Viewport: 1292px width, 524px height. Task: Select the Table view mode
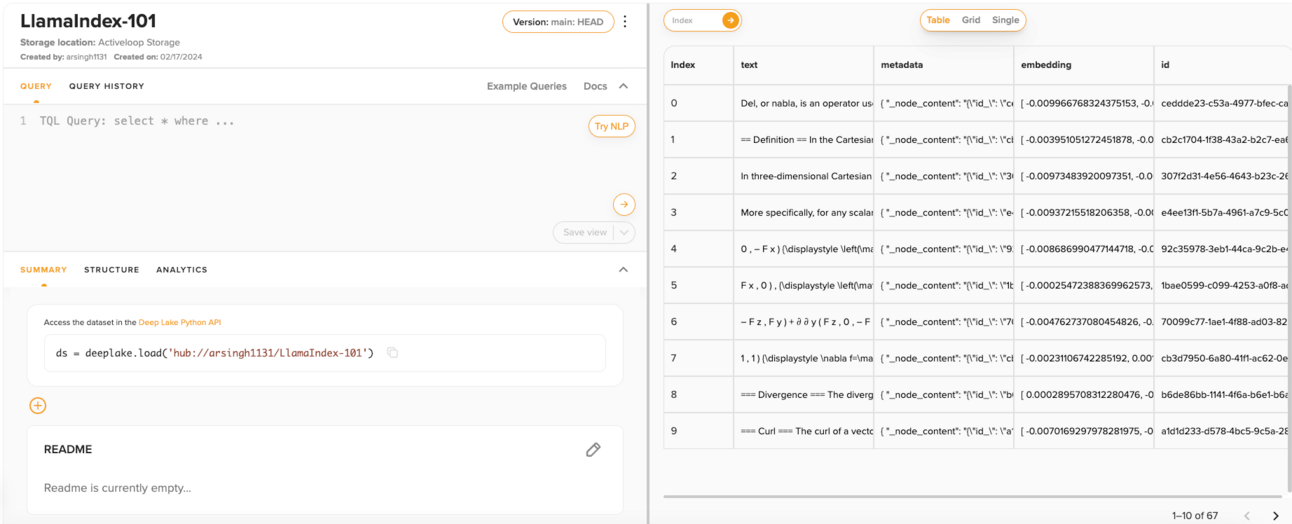click(938, 20)
